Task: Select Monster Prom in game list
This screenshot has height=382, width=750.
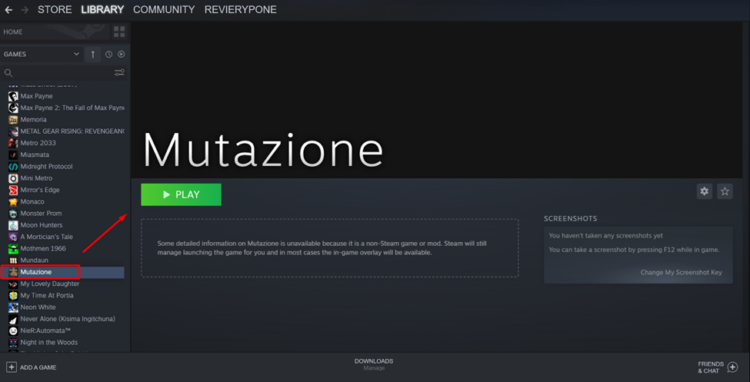Action: tap(66, 213)
